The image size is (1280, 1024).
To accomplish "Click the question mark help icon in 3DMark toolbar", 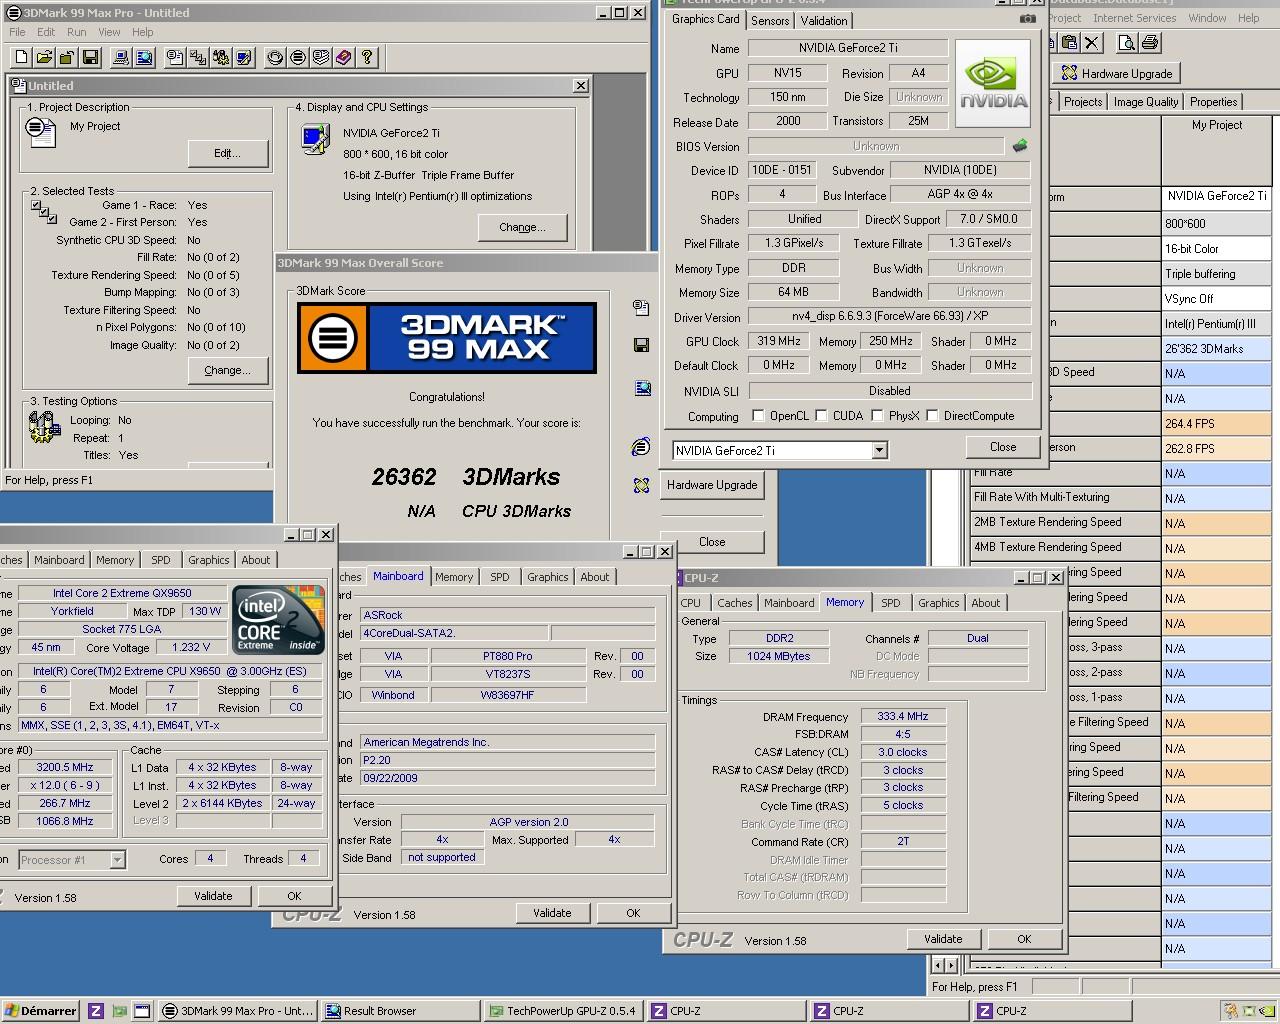I will click(x=367, y=58).
